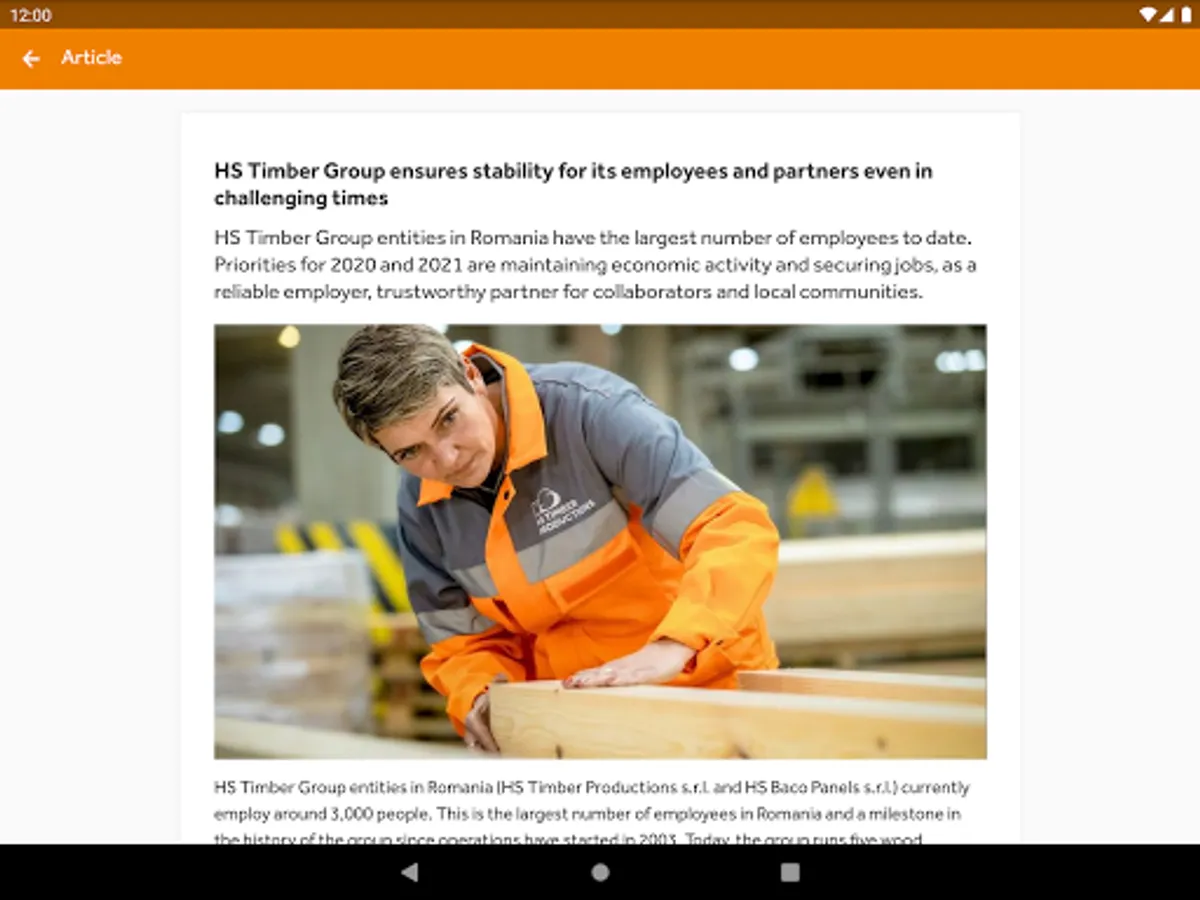Tap the Android home circle button
Screen dimensions: 1200x900
[x=600, y=872]
